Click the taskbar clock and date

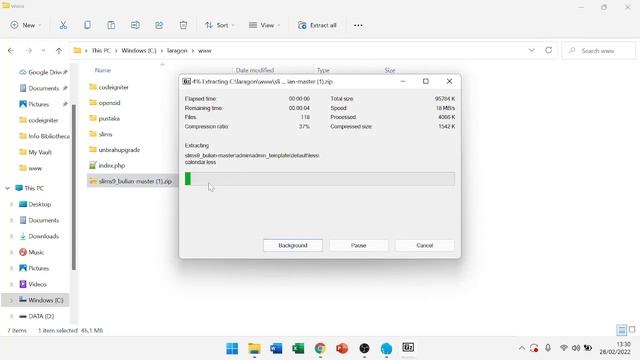[615, 348]
